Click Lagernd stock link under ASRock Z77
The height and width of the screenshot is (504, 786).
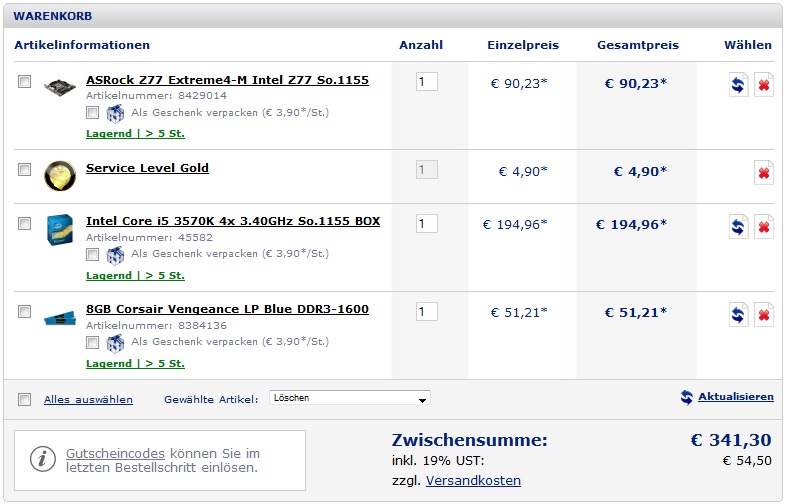135,134
